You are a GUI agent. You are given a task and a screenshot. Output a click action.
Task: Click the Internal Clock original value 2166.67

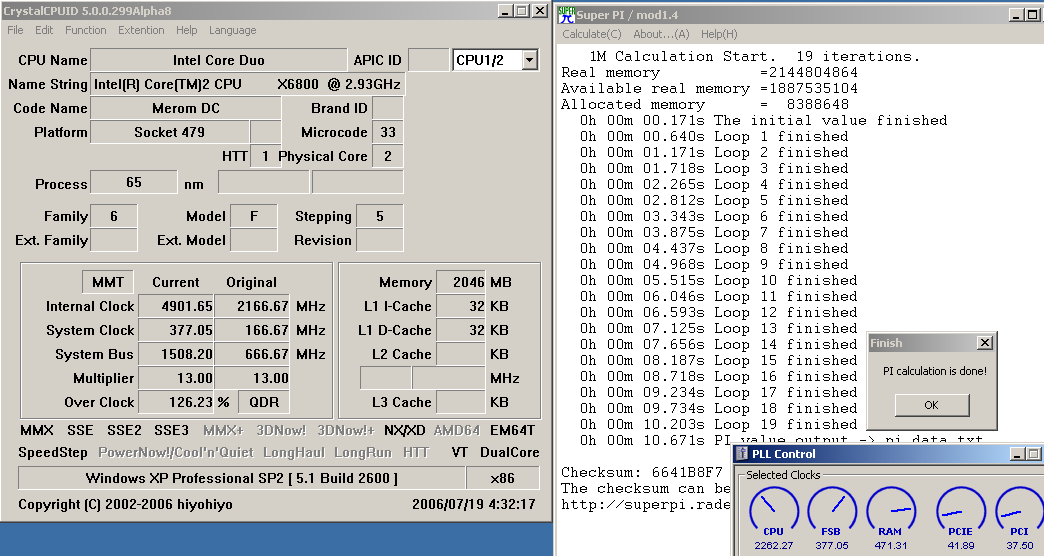(252, 306)
